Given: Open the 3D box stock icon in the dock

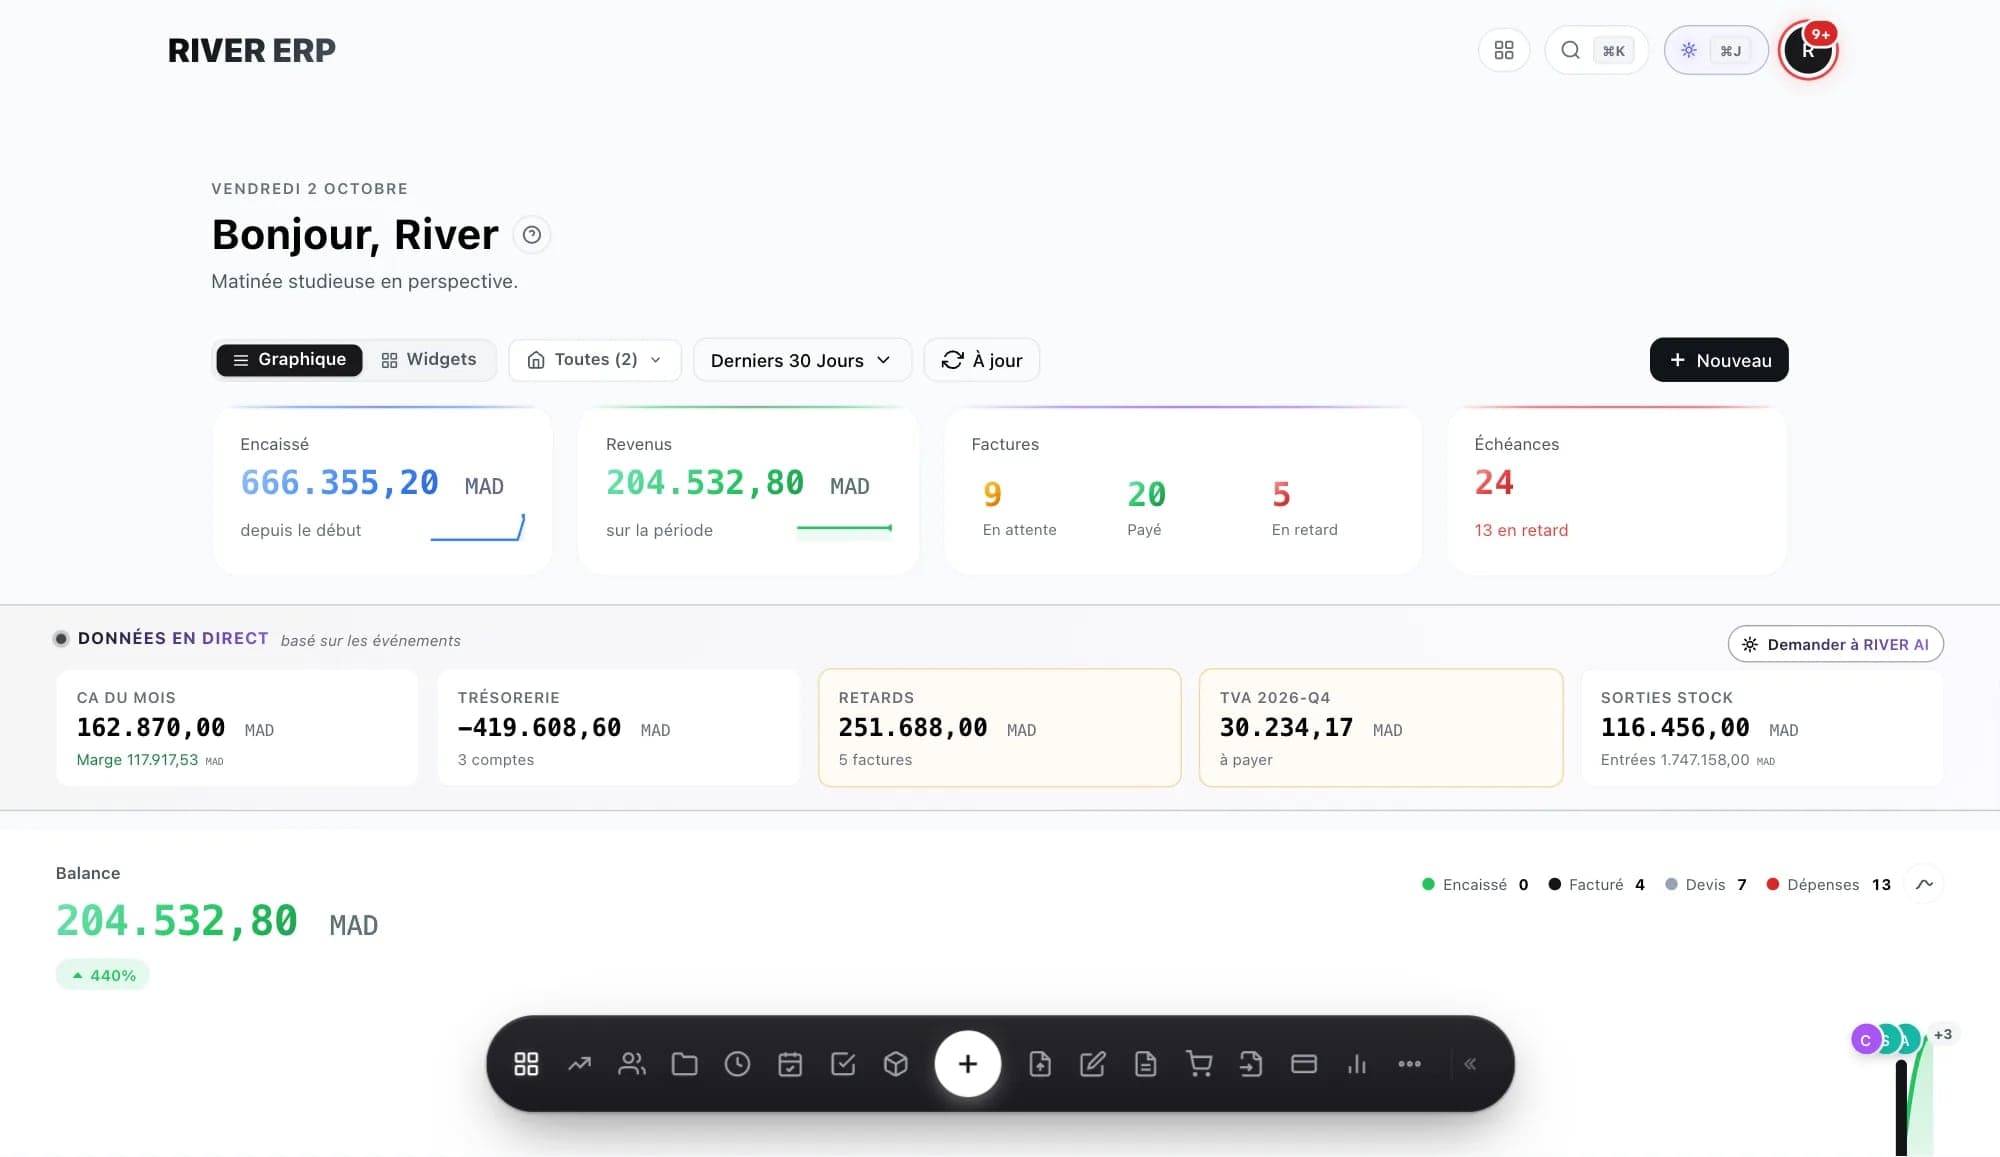Looking at the screenshot, I should pos(896,1064).
